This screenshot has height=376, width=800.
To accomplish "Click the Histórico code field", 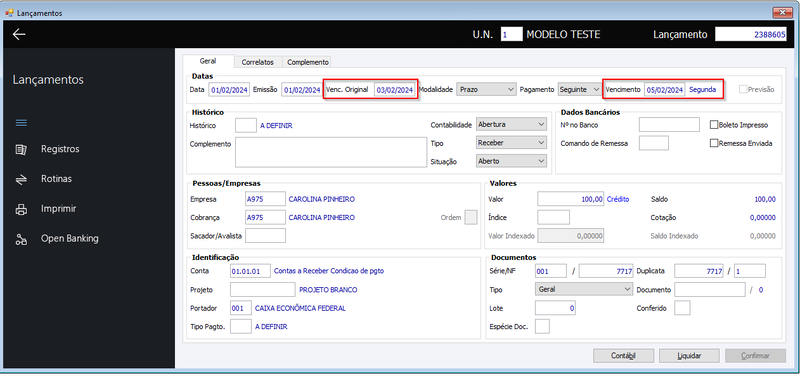I will [x=246, y=125].
